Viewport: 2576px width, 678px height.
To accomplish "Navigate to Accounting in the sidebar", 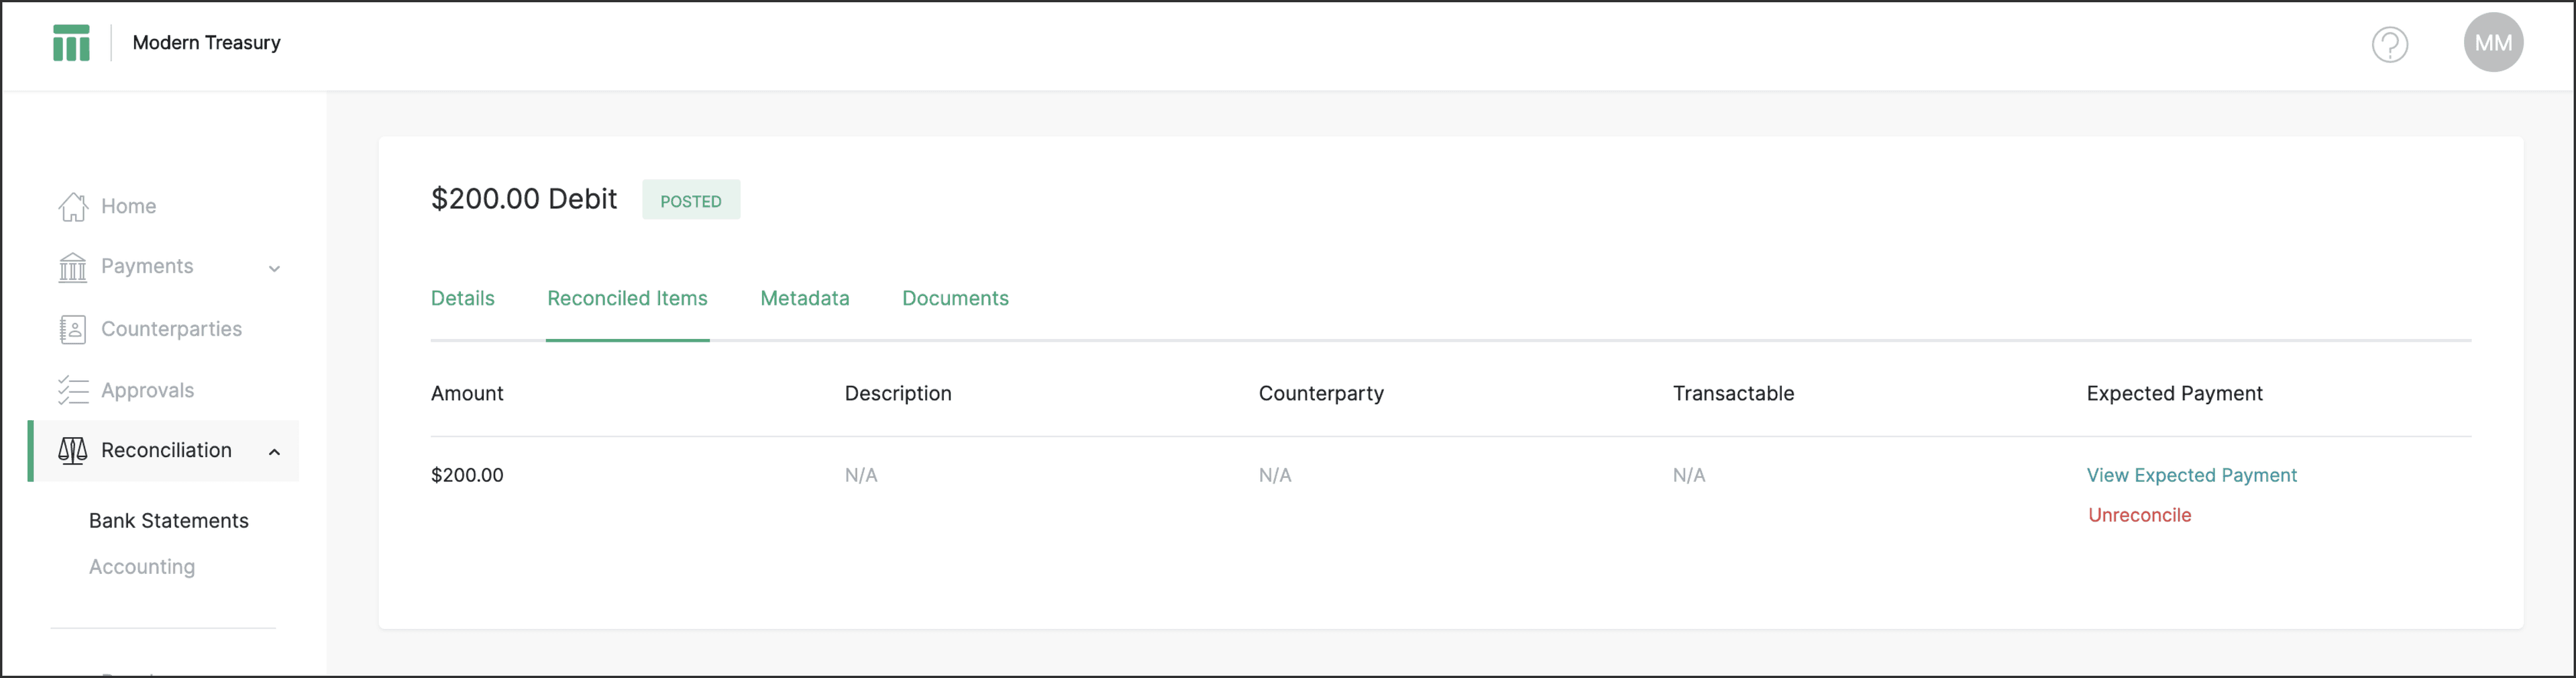I will tap(142, 566).
